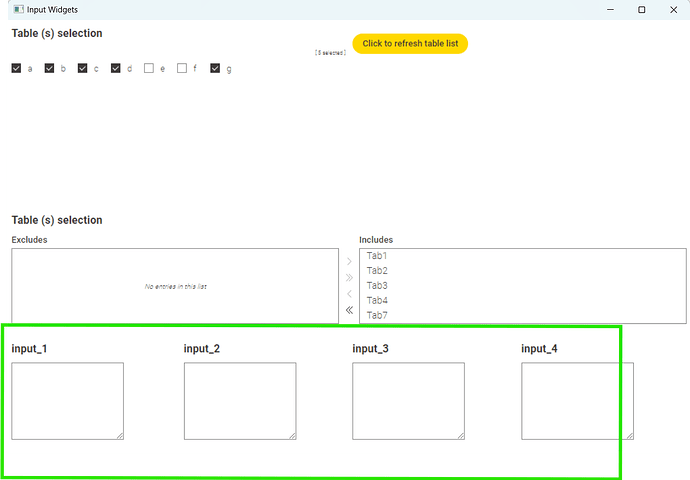Viewport: 690px width, 480px height.
Task: Focus the input_1 text area
Action: click(x=67, y=400)
